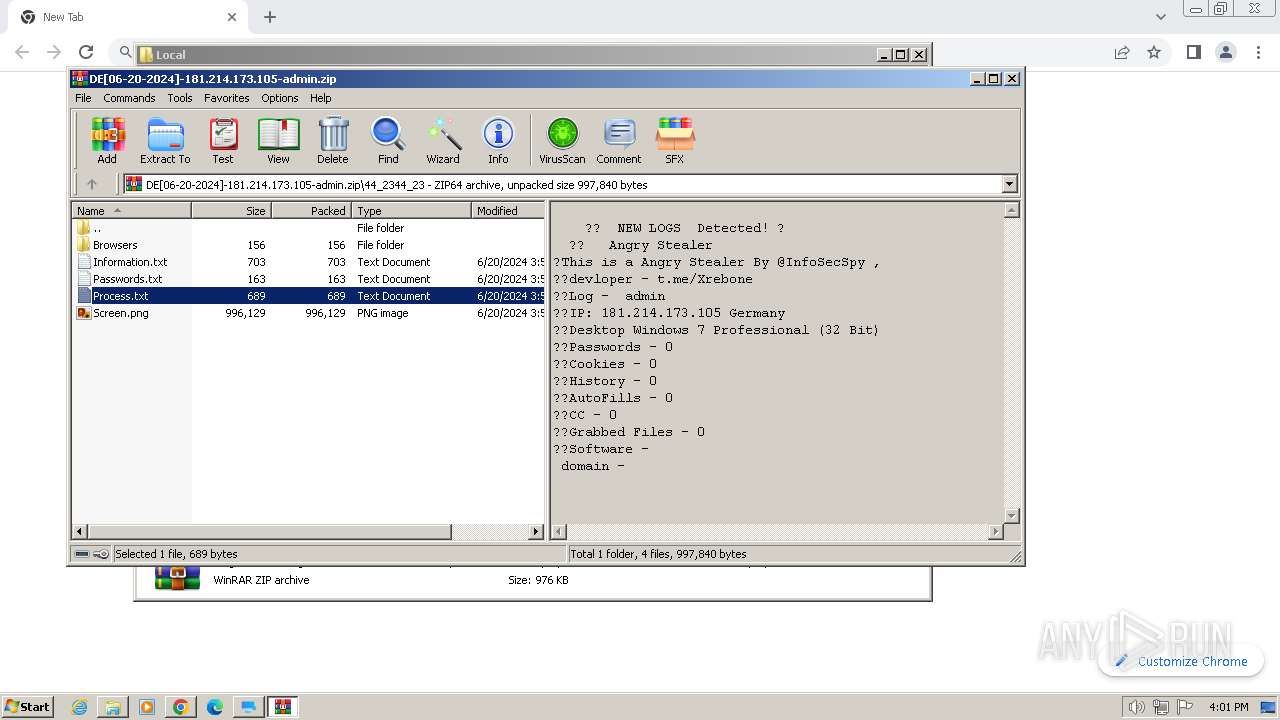Click the Extract To toolbar icon
Screen dimensions: 1280x720
165,140
